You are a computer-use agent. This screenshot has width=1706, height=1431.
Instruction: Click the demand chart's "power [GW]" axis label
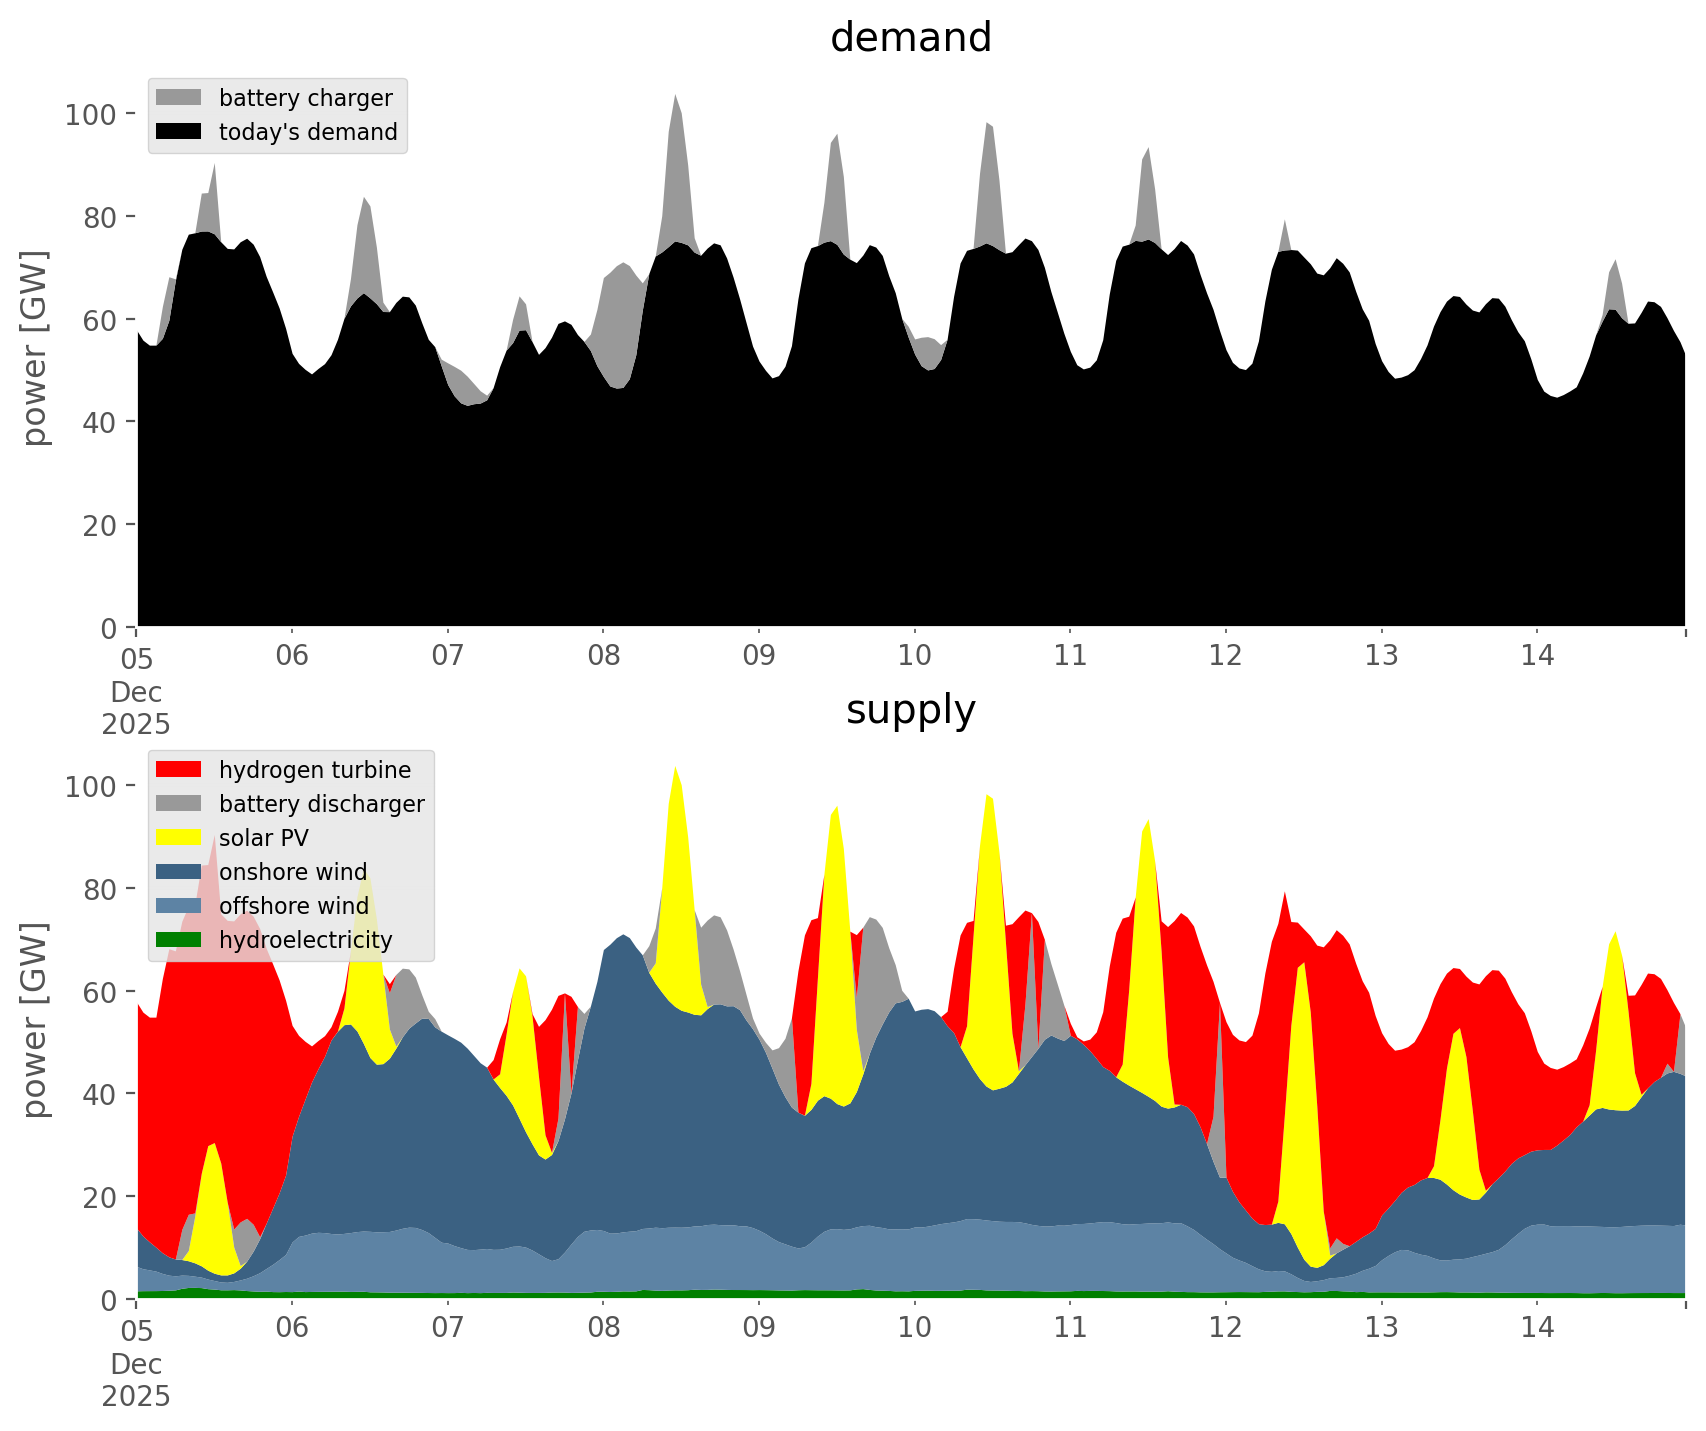coord(35,348)
